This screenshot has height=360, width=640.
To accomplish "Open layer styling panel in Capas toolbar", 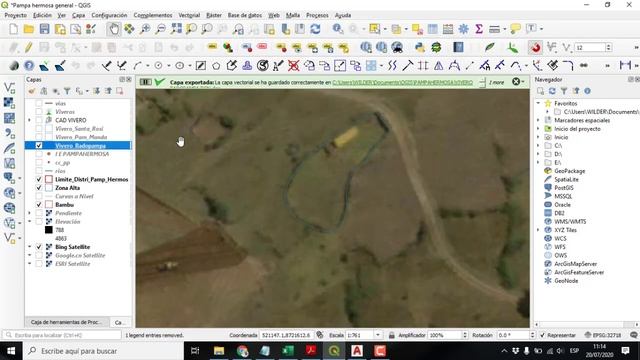I will click(x=32, y=91).
